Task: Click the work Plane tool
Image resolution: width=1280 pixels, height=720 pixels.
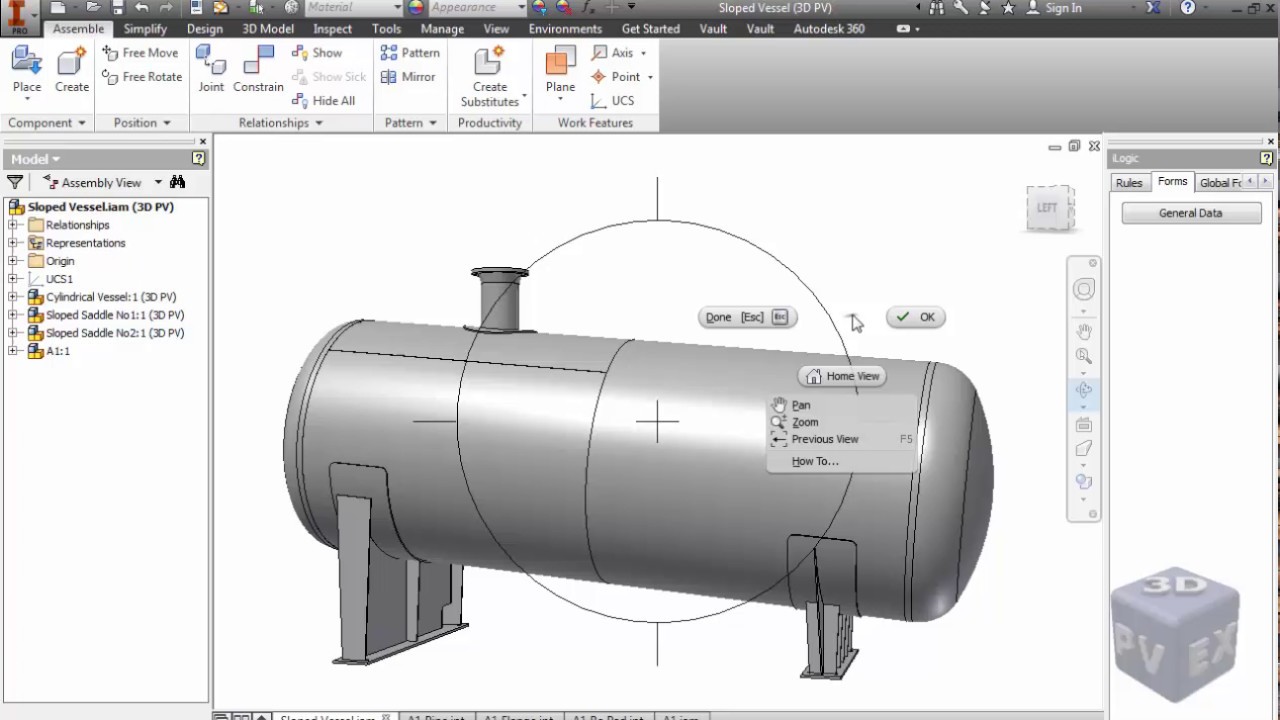Action: pos(560,62)
